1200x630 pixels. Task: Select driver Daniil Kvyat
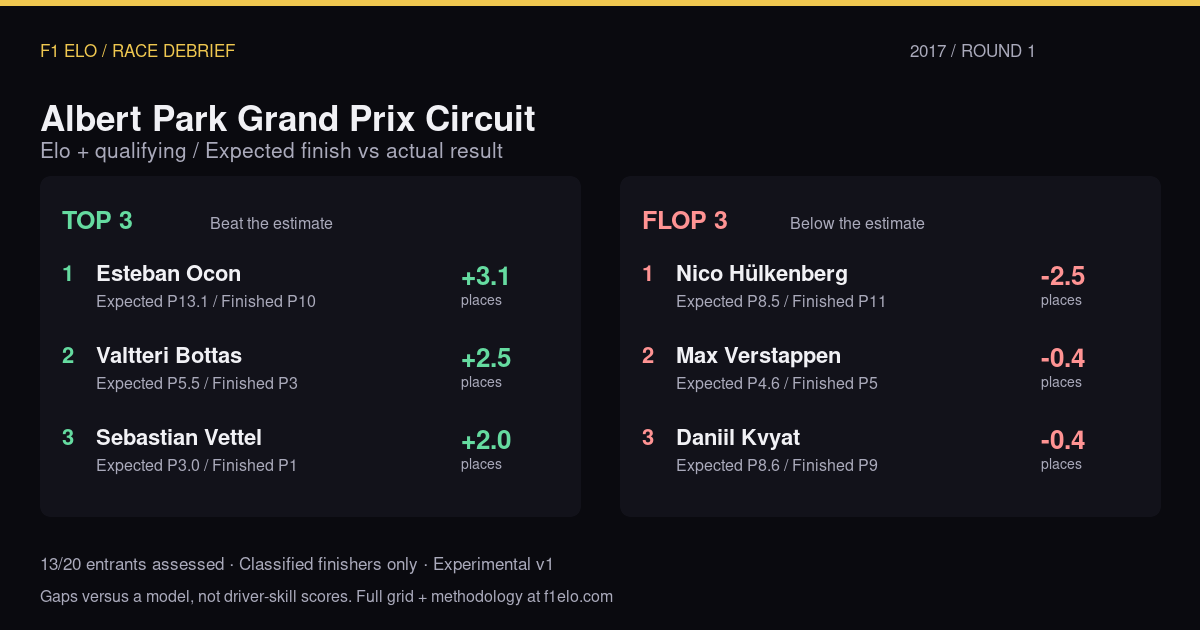pyautogui.click(x=738, y=438)
